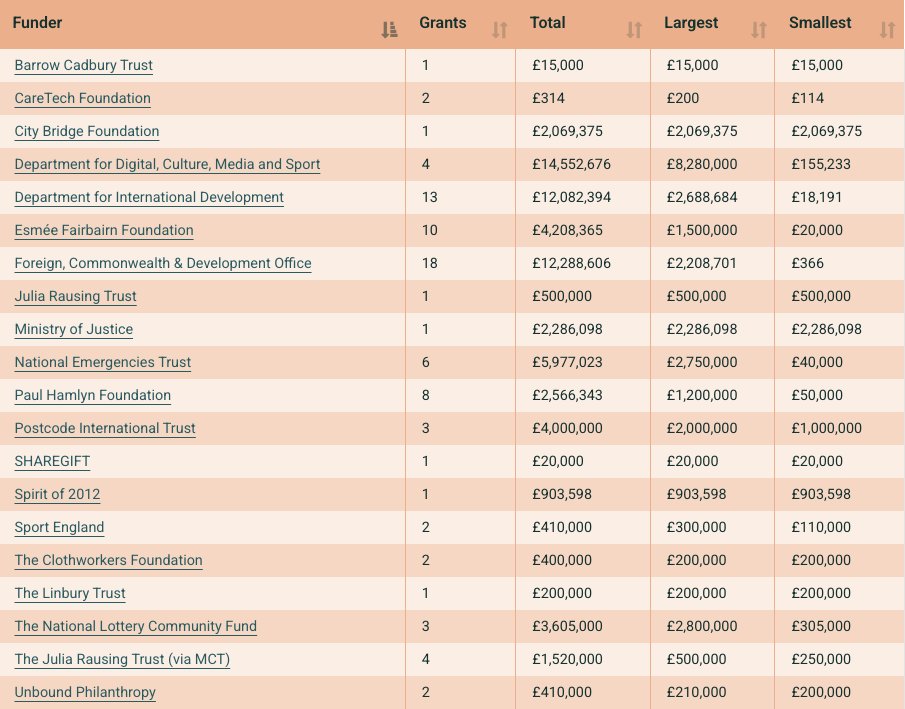905x709 pixels.
Task: Select largest grant £2,800,000 cell
Action: click(x=712, y=626)
